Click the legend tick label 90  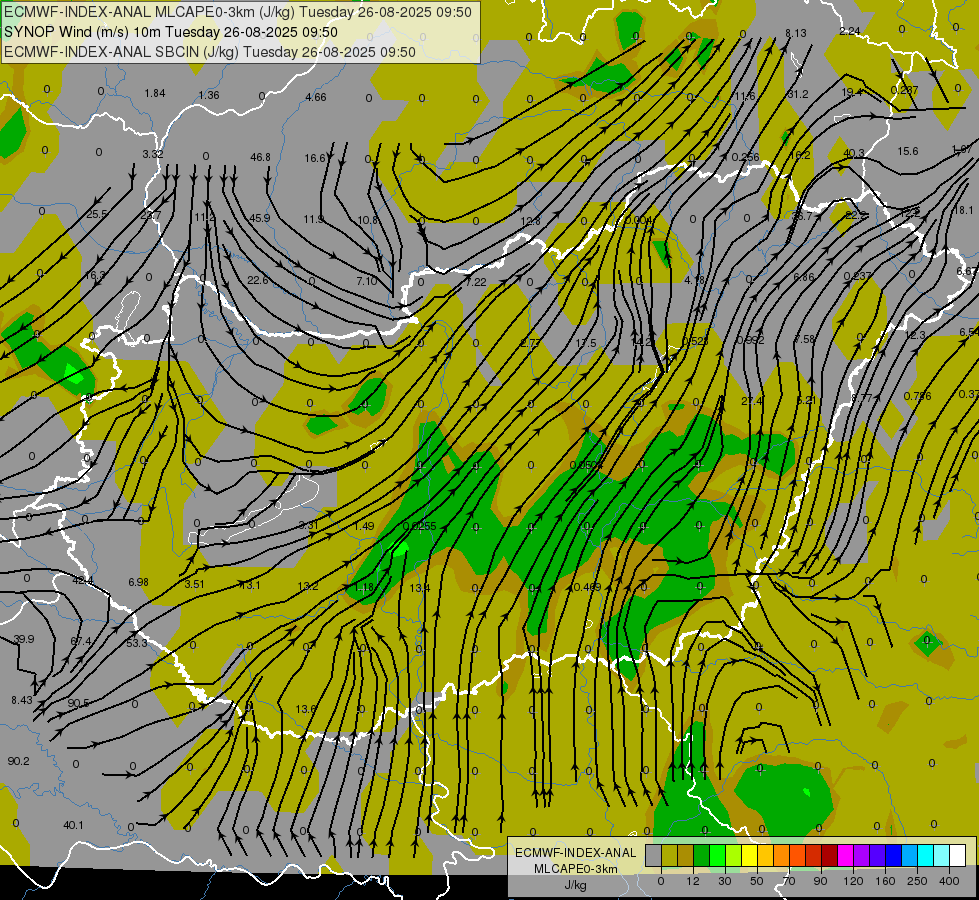[820, 881]
